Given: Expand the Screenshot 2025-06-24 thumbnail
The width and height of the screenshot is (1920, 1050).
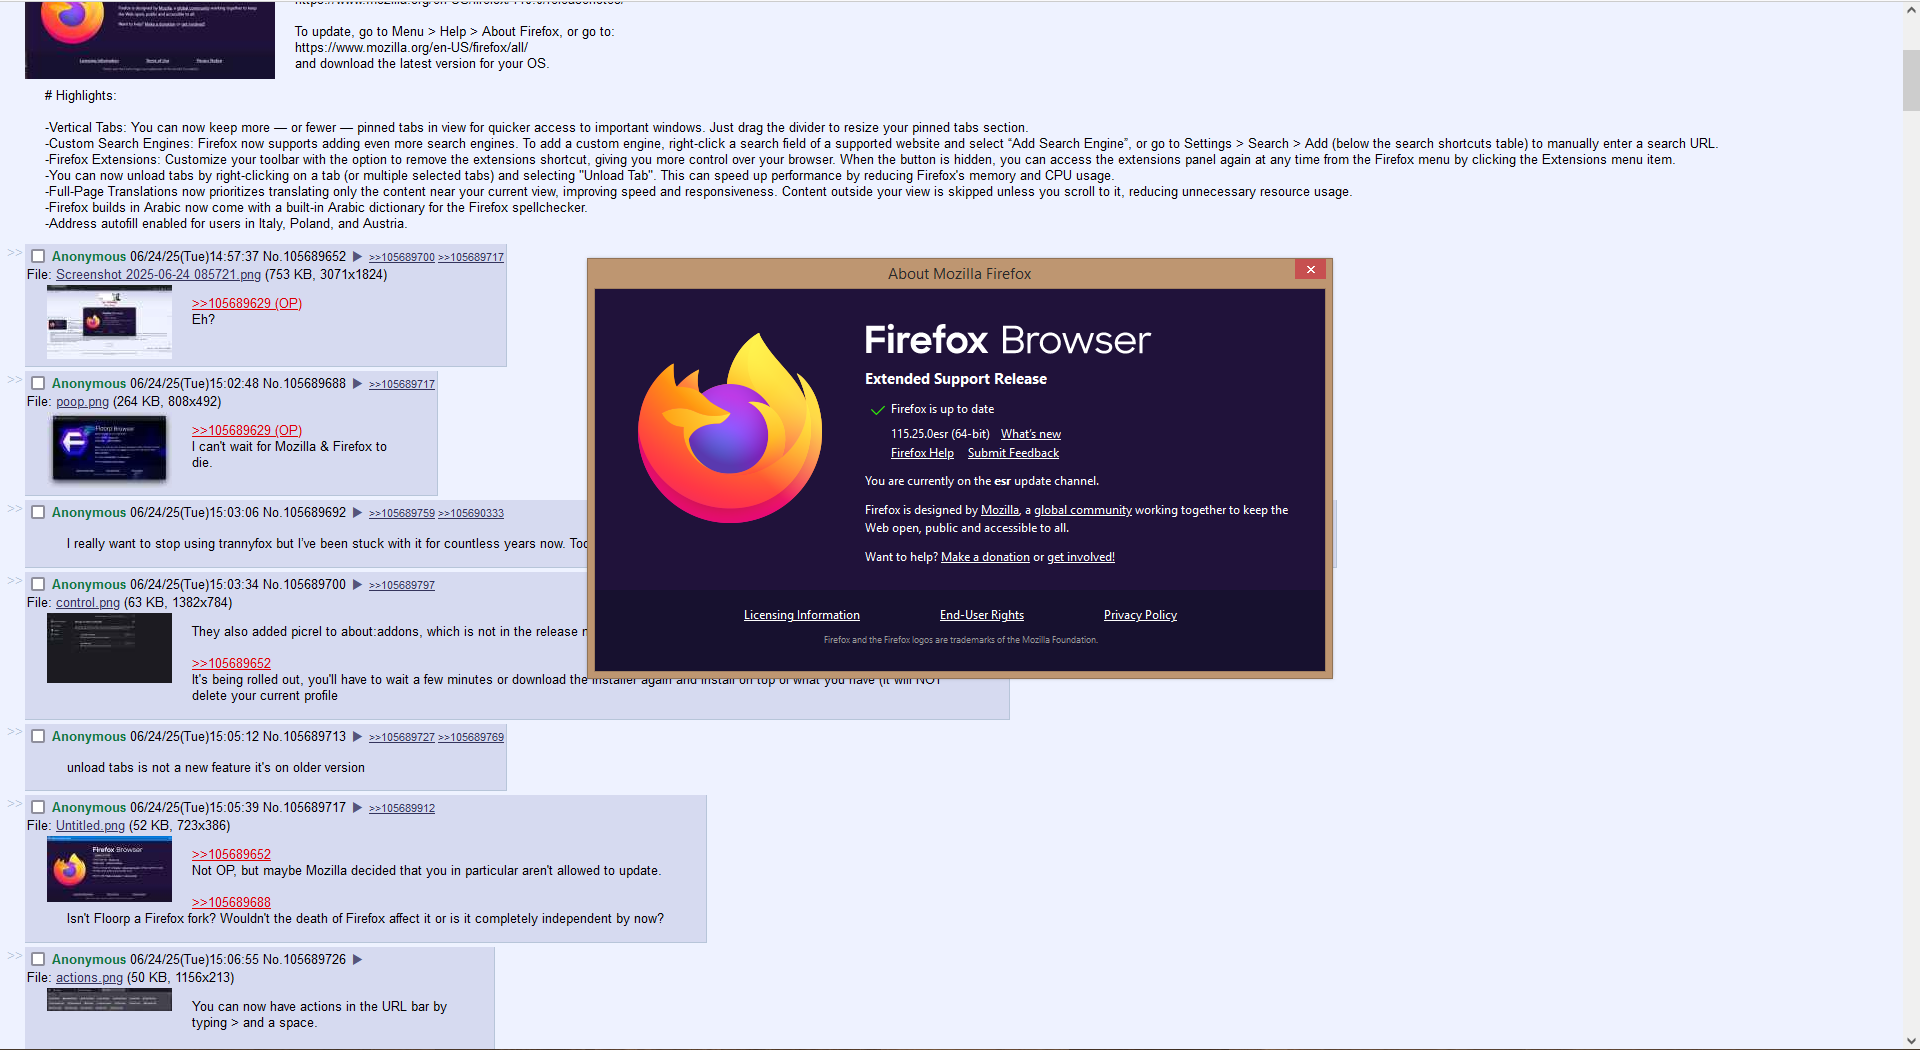Looking at the screenshot, I should click(x=109, y=322).
